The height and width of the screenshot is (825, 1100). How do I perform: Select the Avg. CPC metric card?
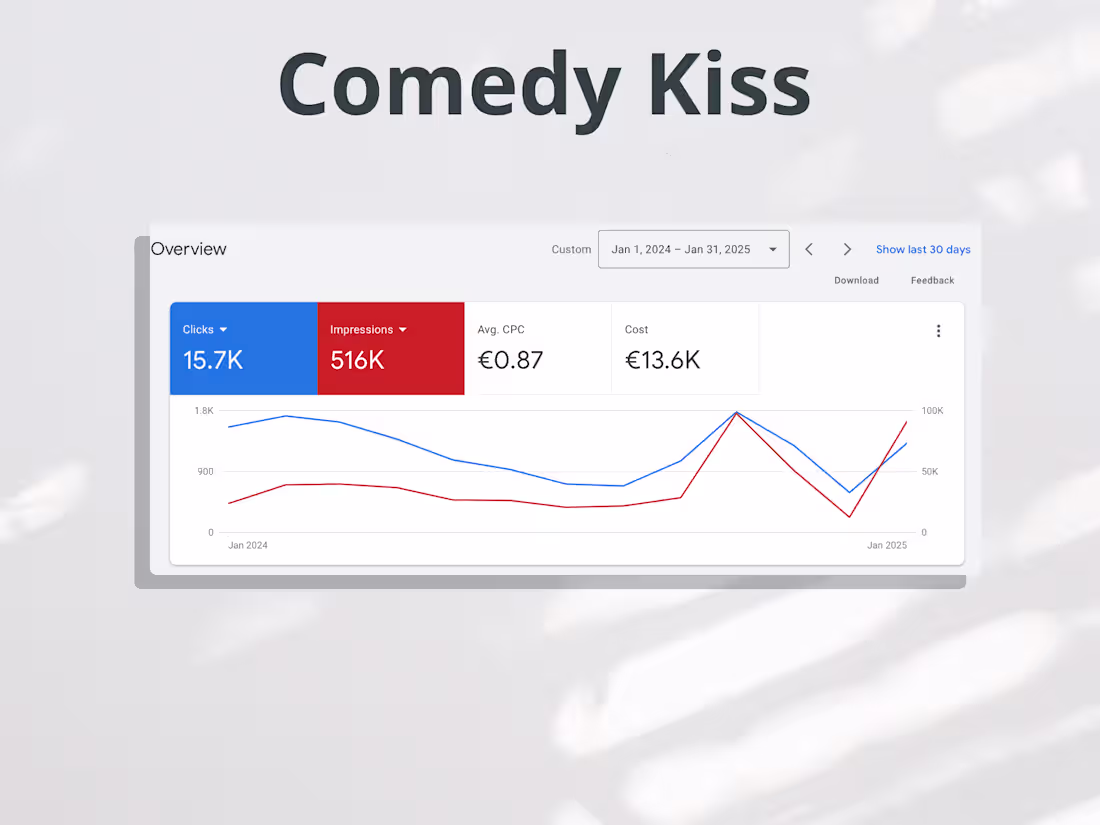pos(537,348)
